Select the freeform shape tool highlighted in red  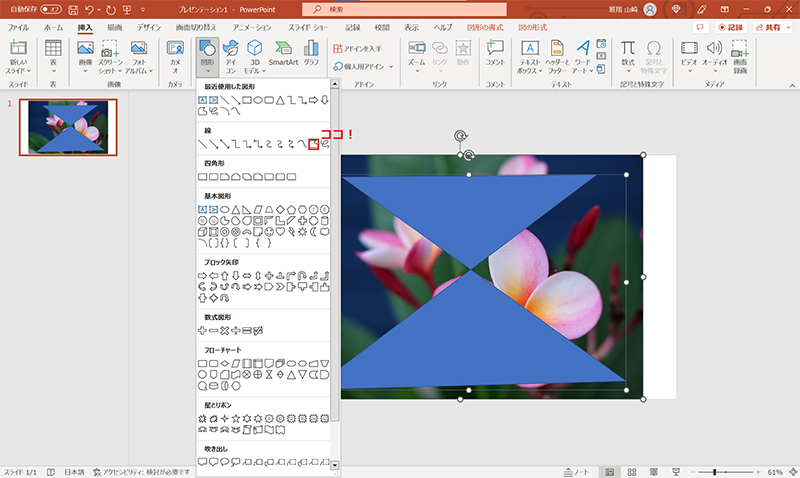click(x=314, y=145)
